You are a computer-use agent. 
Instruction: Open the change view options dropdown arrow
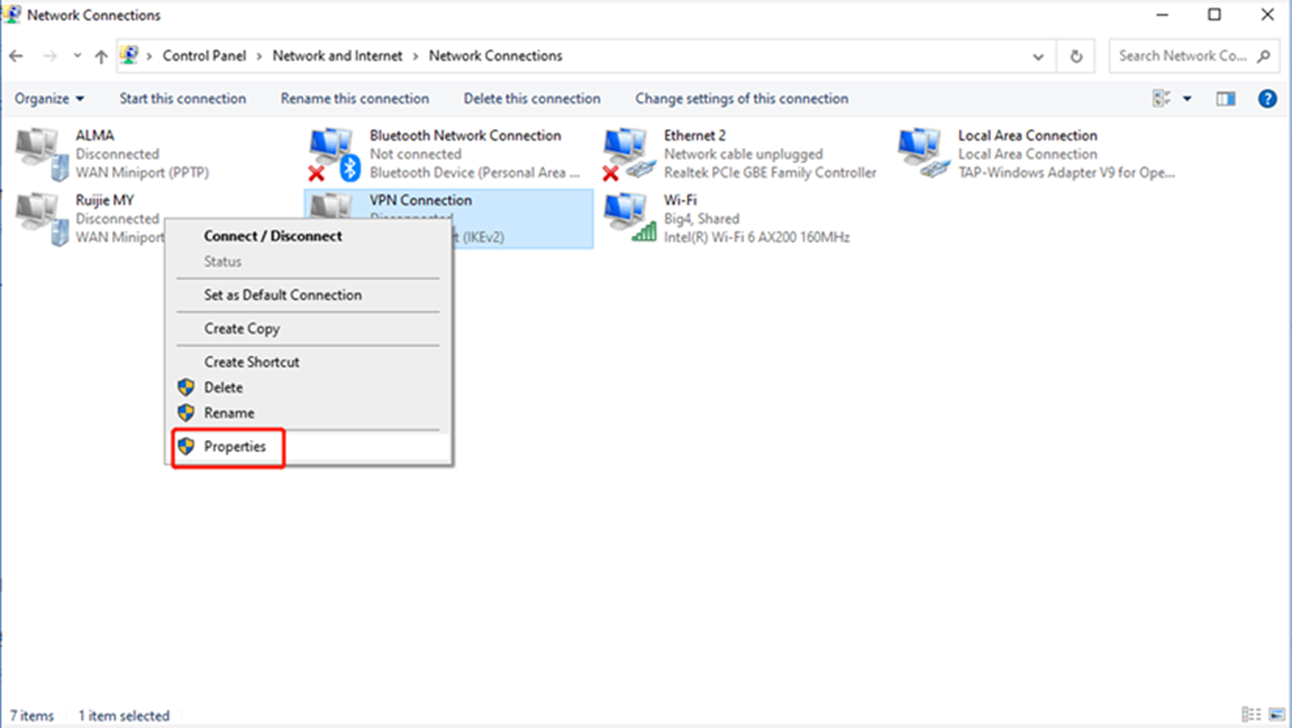(1187, 99)
